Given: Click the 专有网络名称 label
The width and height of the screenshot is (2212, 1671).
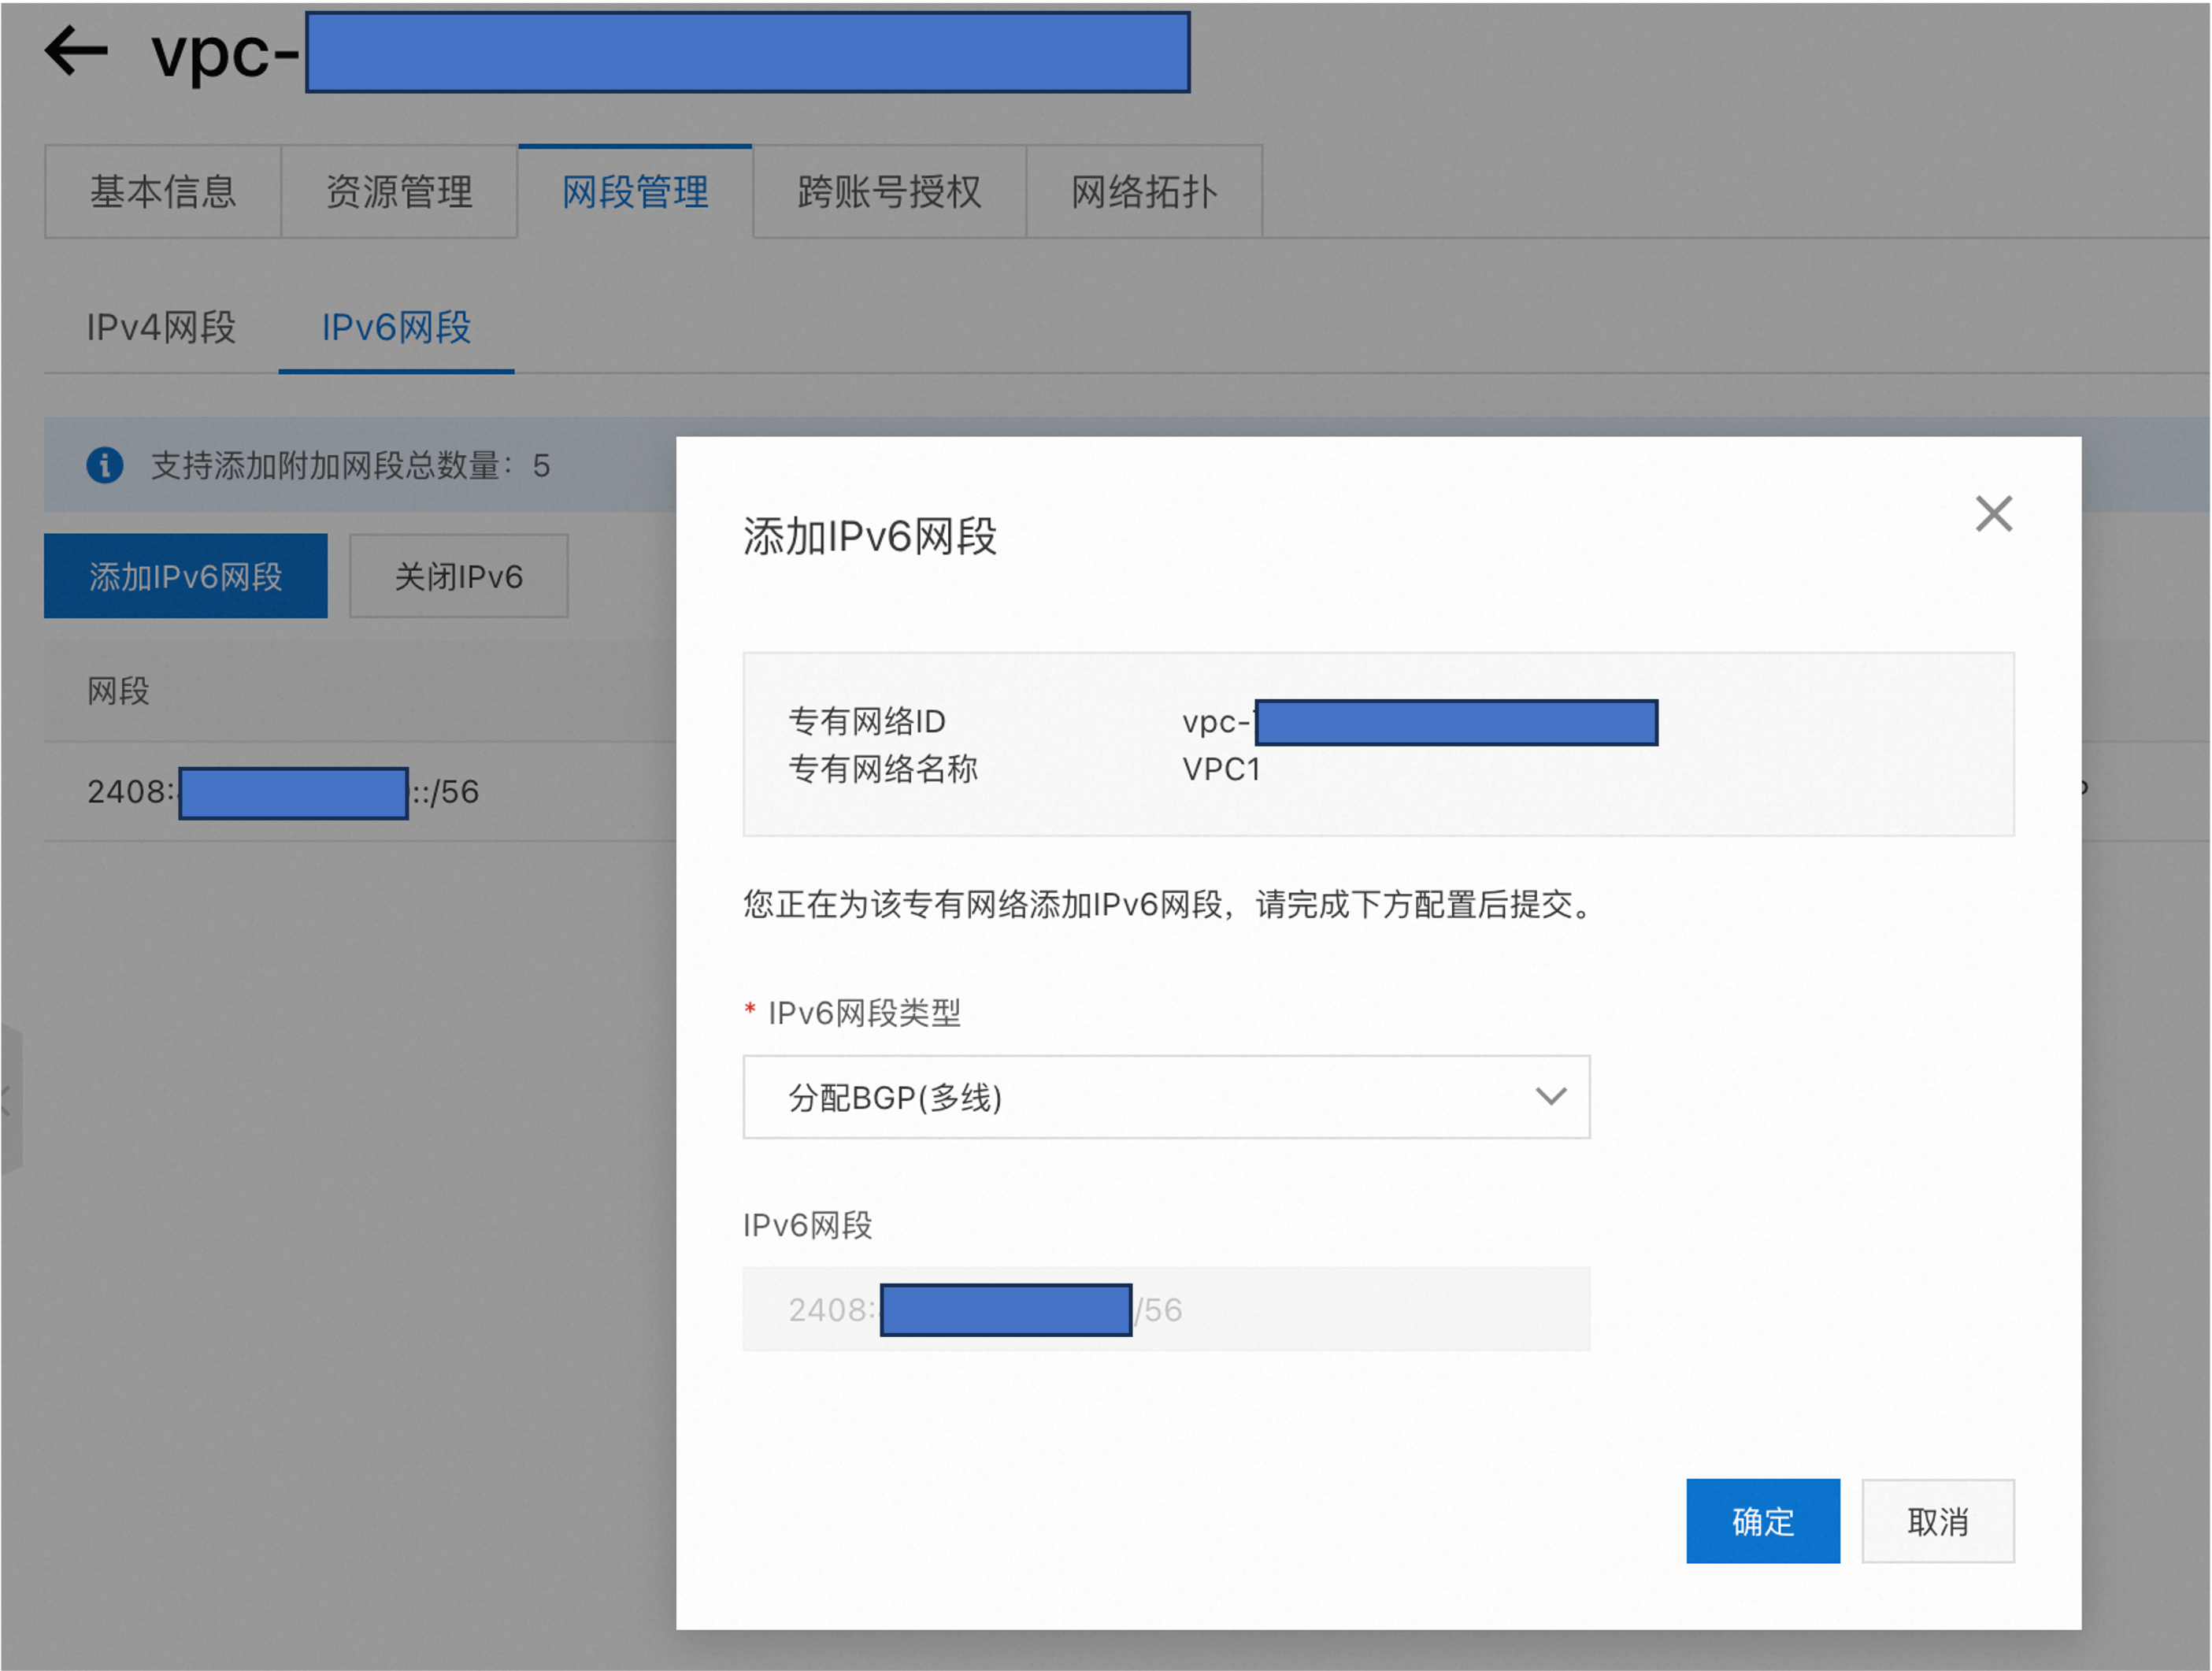Looking at the screenshot, I should (x=883, y=769).
